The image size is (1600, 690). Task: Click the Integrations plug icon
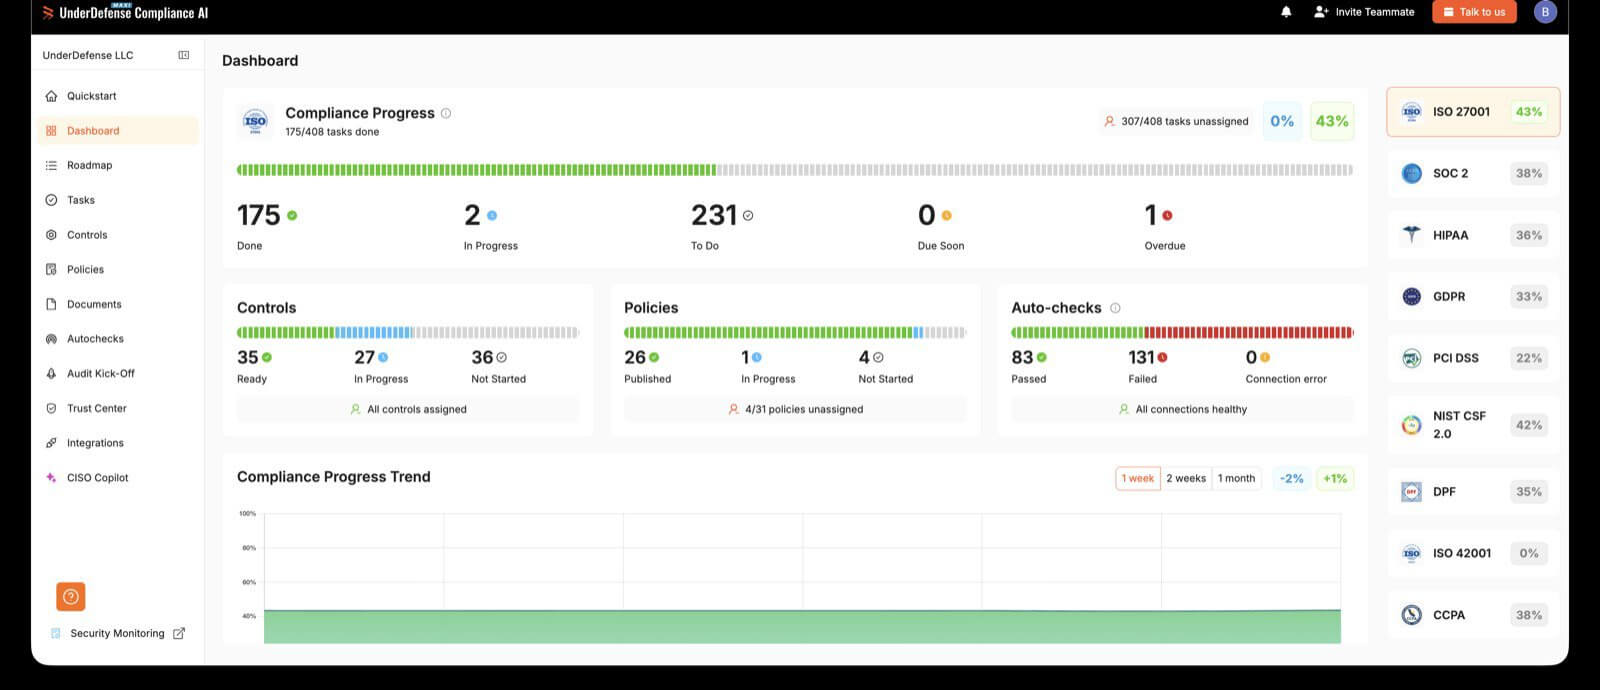click(x=51, y=443)
